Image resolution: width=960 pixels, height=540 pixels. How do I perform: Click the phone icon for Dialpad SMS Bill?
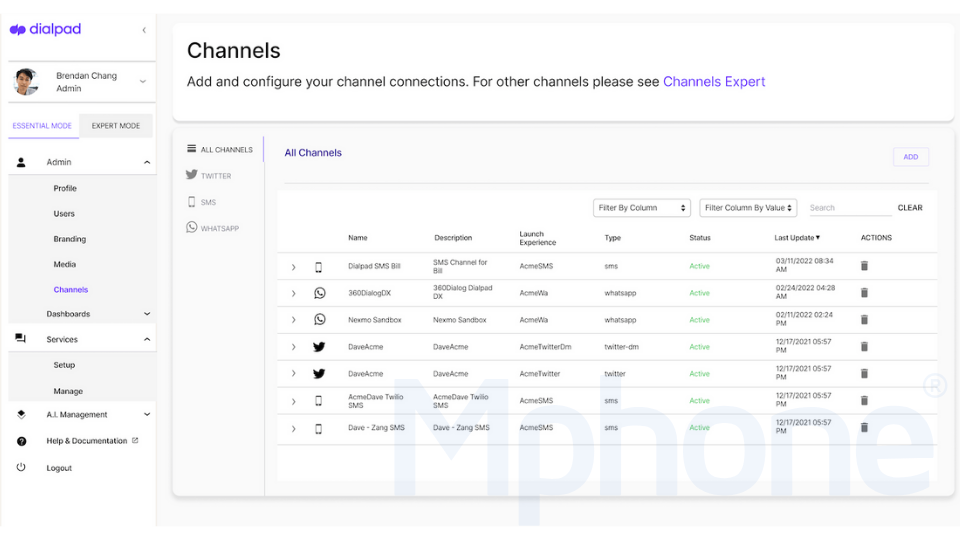[318, 267]
